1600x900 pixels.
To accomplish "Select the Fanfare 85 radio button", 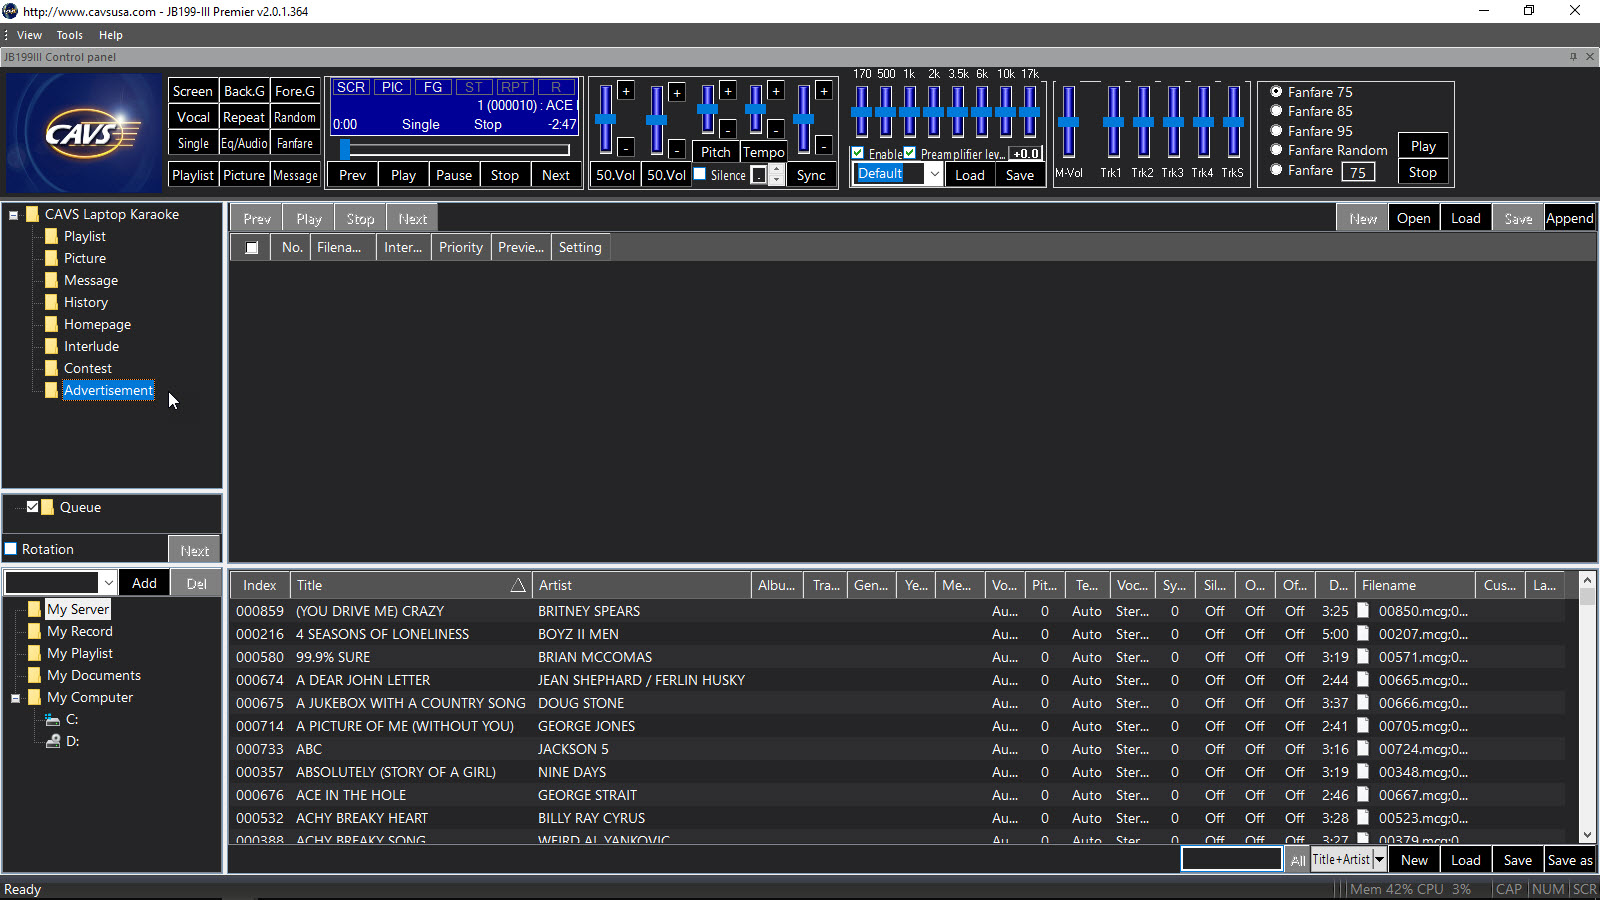I will click(1276, 111).
